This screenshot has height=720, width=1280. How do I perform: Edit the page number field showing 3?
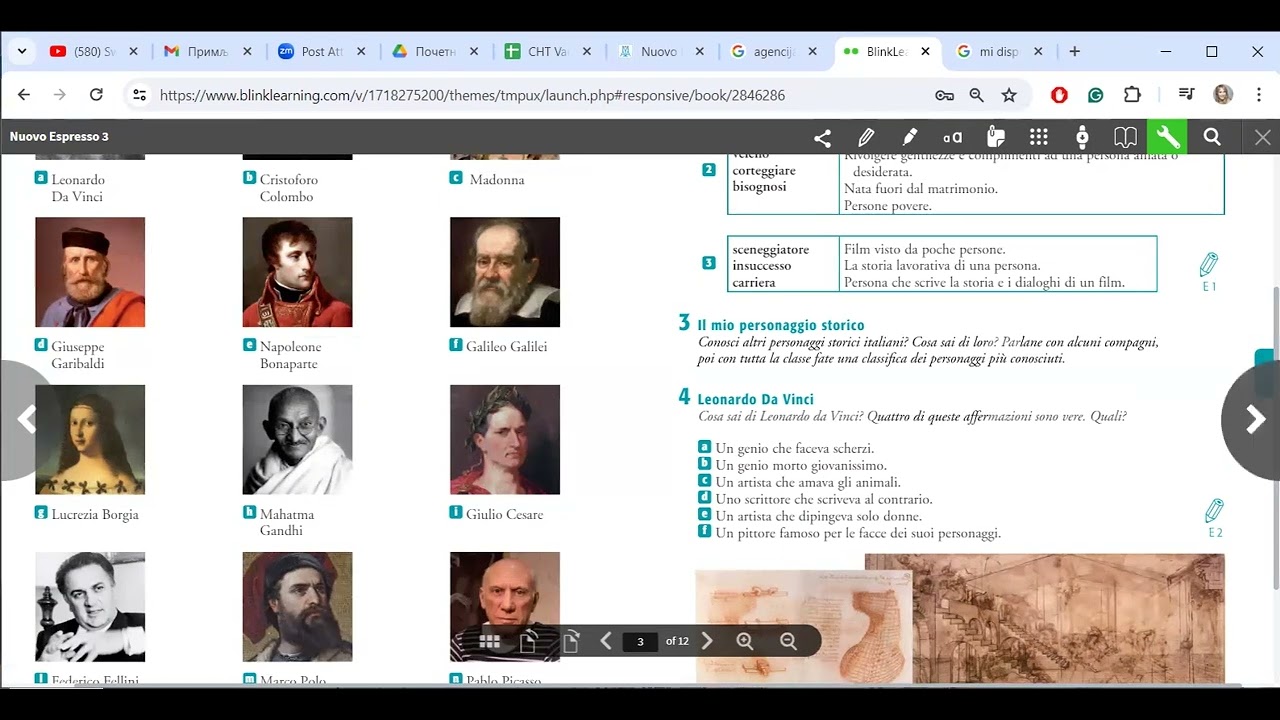pos(640,641)
